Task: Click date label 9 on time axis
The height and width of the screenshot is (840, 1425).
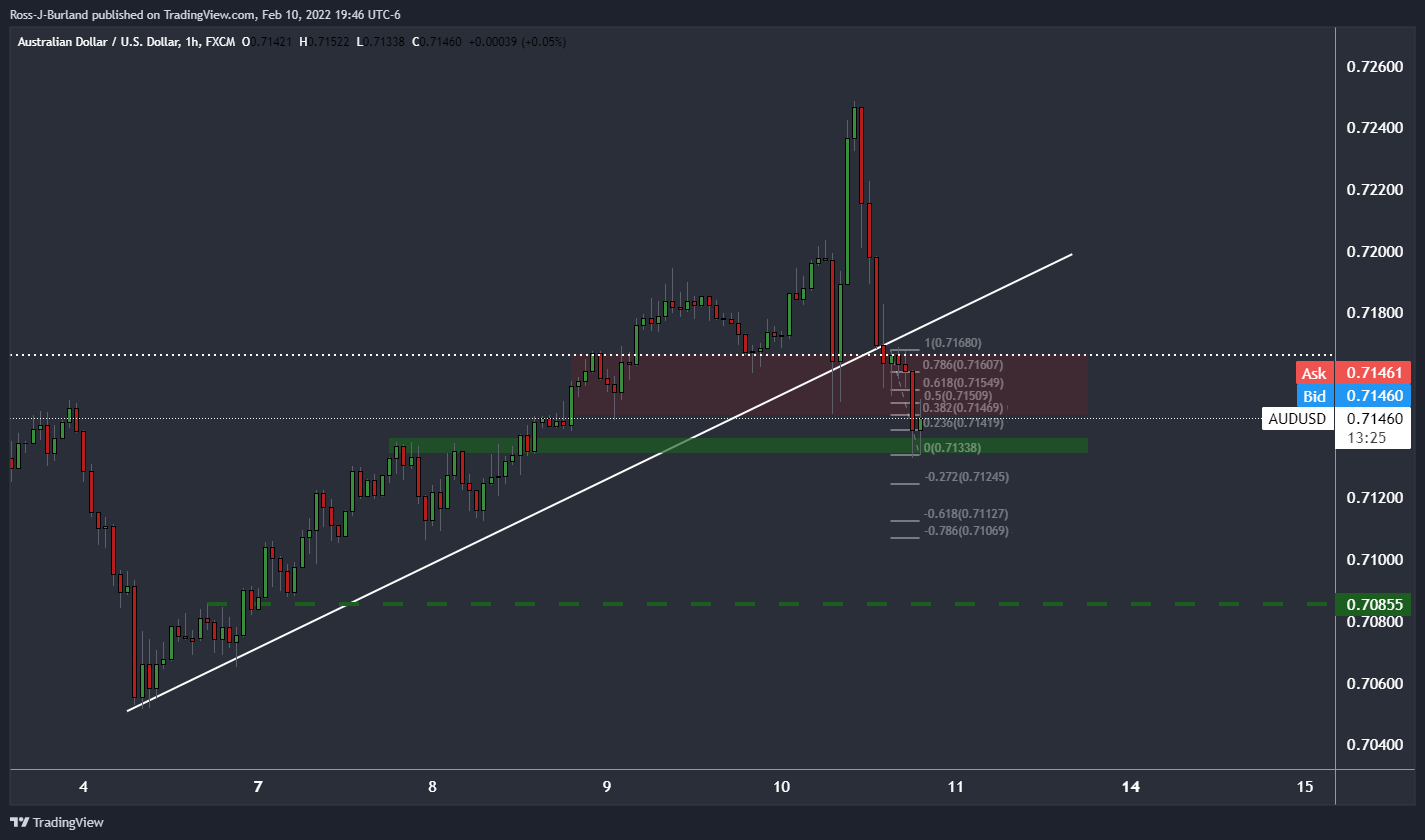Action: coord(608,787)
